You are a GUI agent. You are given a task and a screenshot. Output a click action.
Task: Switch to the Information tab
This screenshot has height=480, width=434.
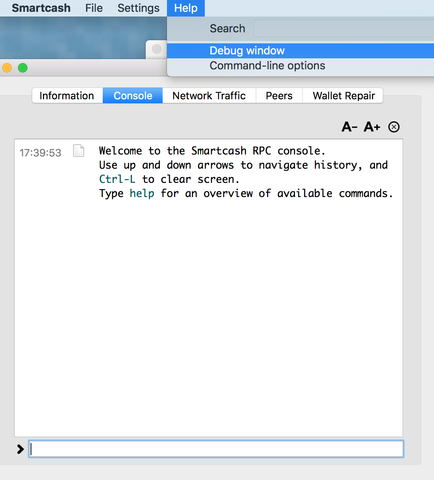coord(67,96)
